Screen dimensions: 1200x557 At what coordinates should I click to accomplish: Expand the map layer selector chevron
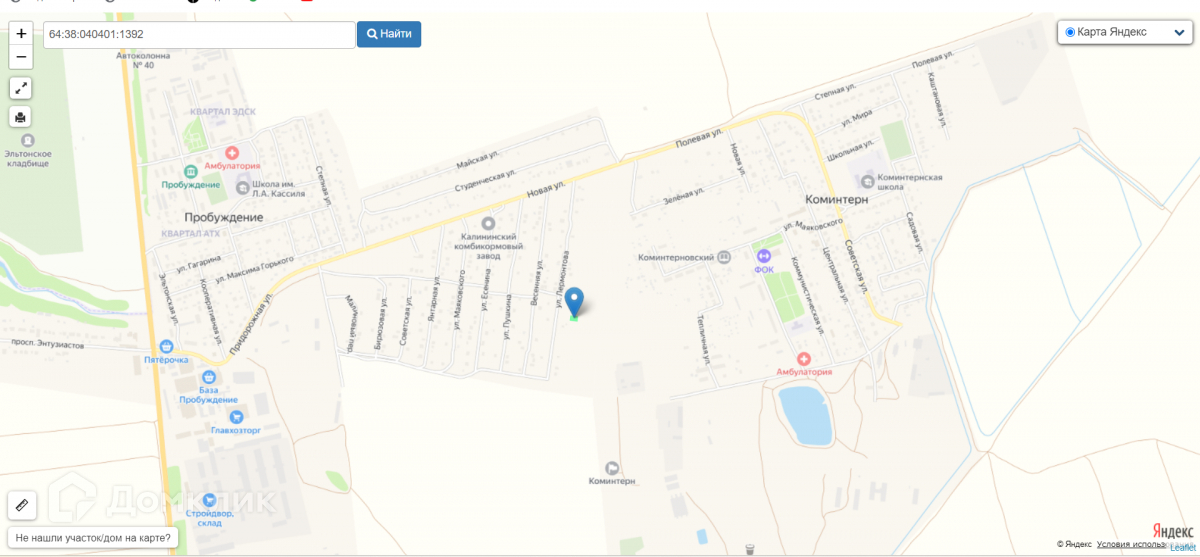1179,33
